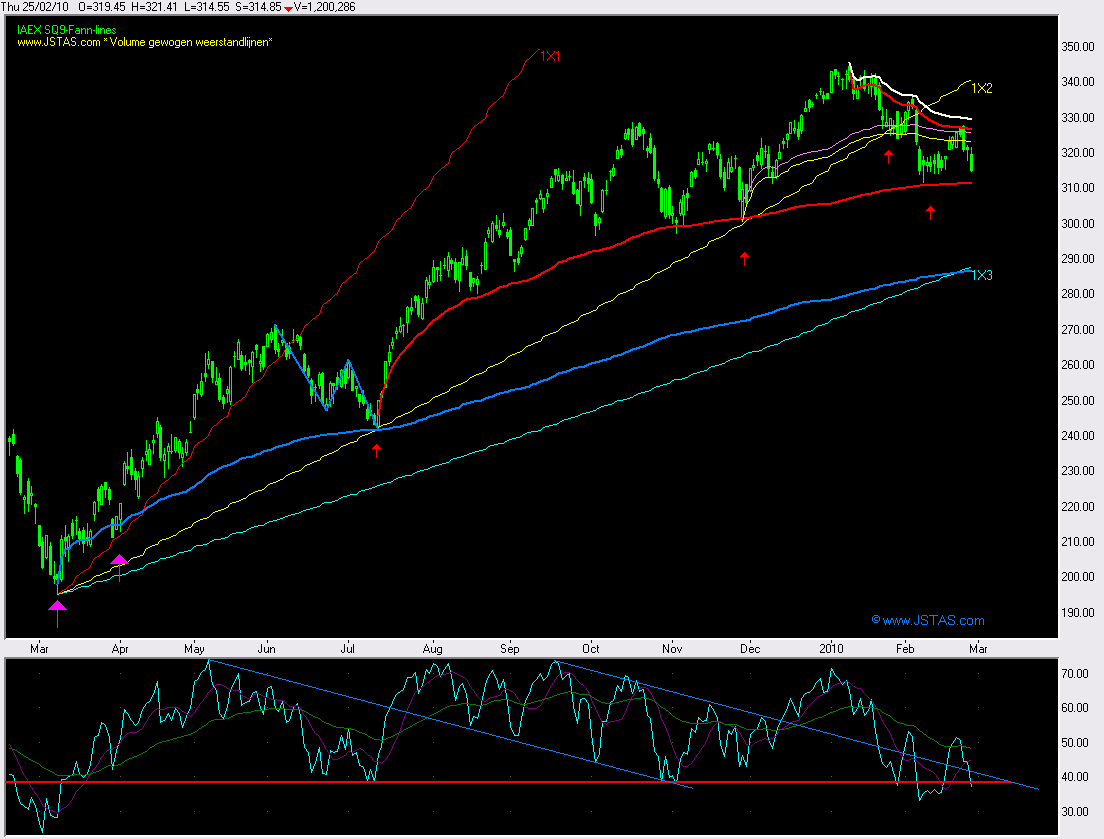This screenshot has width=1104, height=839.
Task: Click the small magenta triangle near April
Action: coord(119,560)
